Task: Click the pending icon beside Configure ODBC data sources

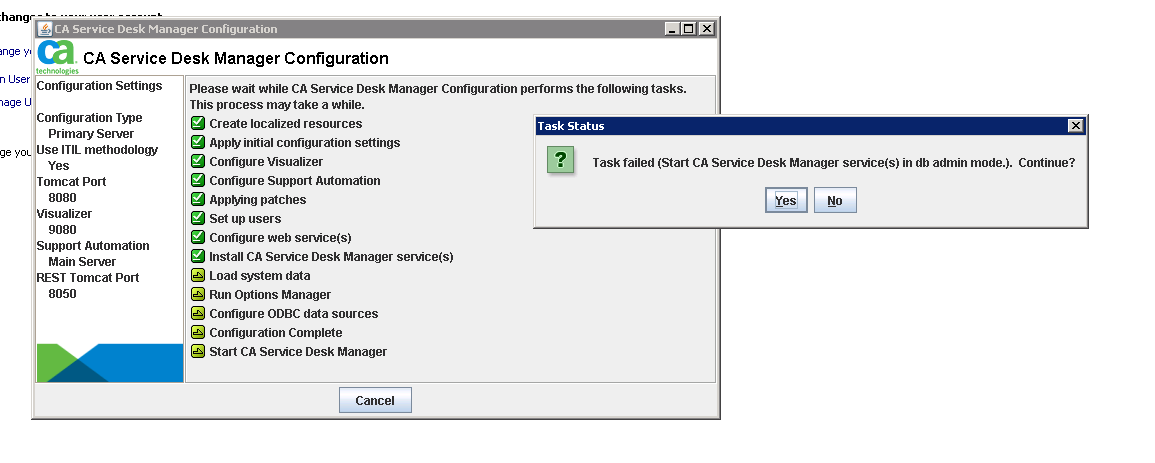Action: tap(197, 313)
